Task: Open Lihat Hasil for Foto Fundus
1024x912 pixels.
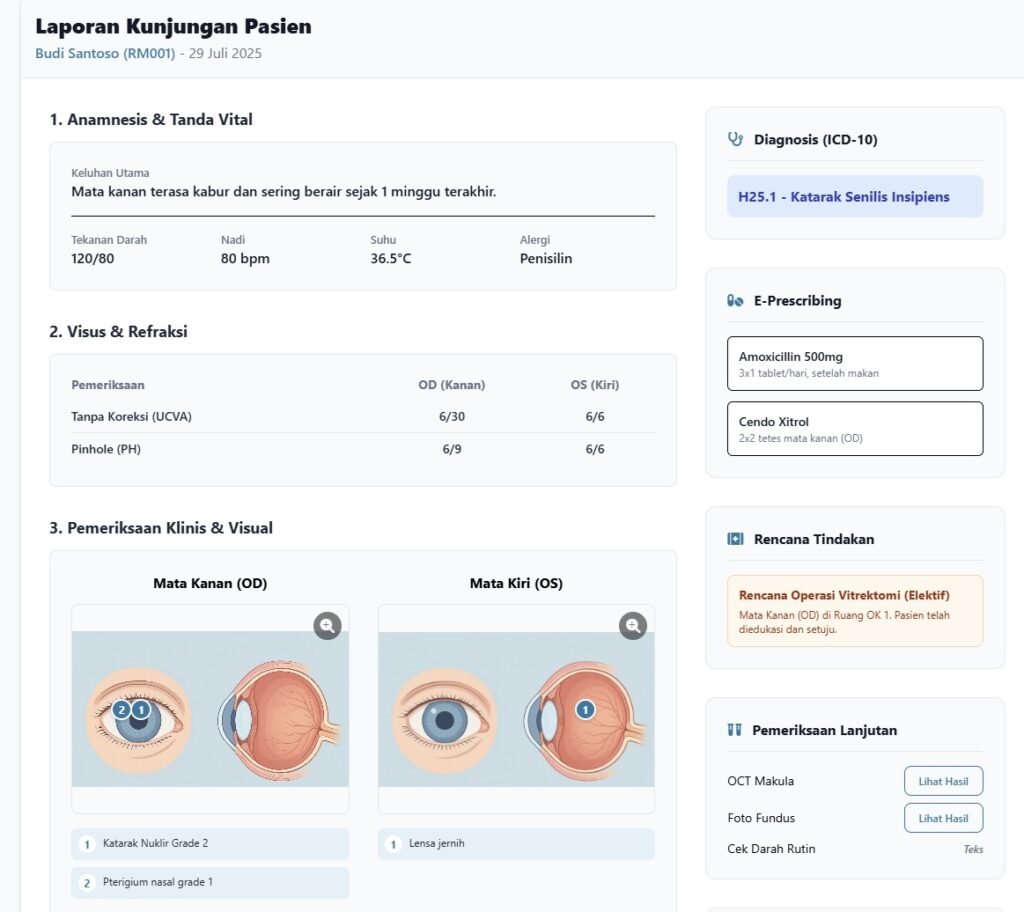Action: 943,818
